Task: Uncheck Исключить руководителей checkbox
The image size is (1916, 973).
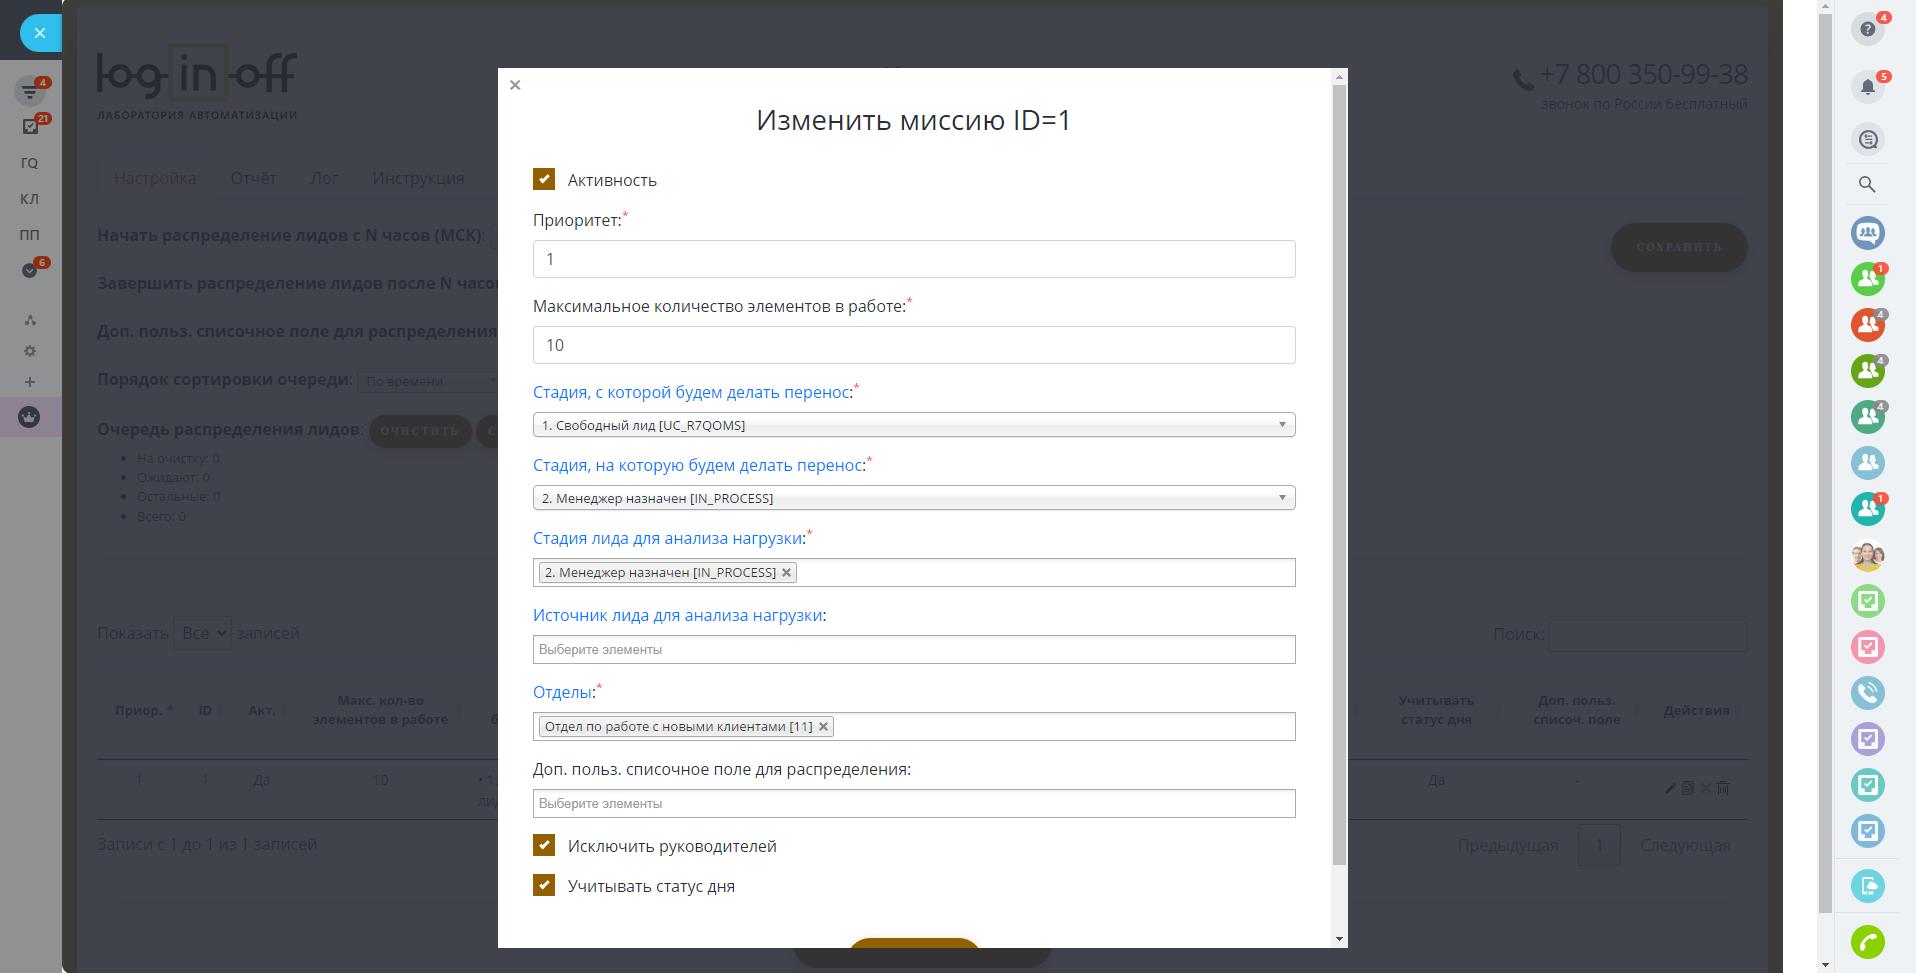Action: coord(544,846)
